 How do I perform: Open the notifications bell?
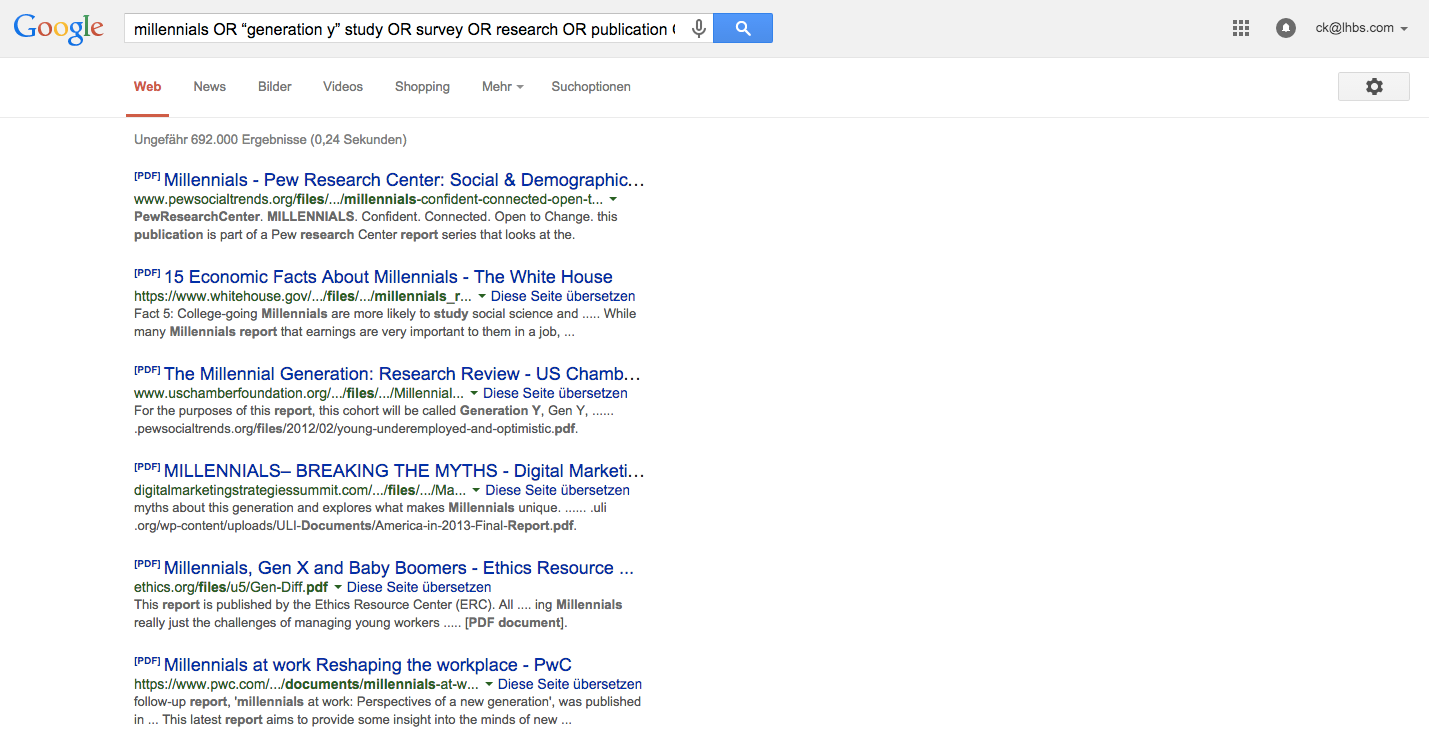tap(1286, 28)
